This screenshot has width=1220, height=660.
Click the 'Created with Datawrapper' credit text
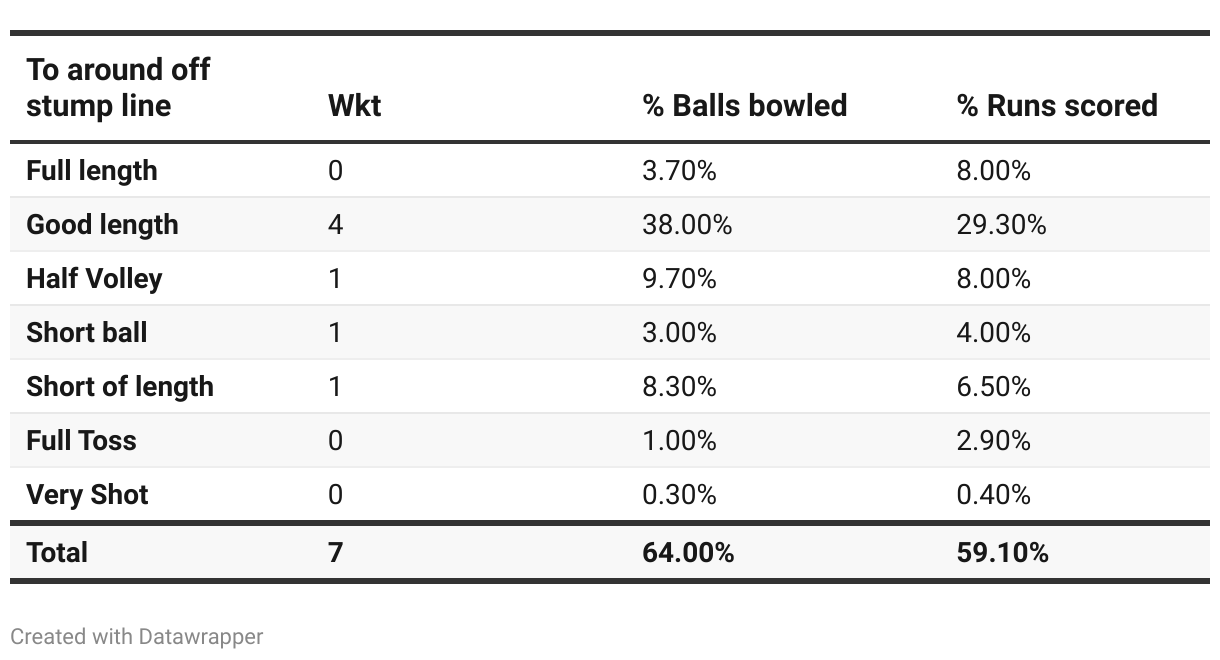[x=137, y=636]
